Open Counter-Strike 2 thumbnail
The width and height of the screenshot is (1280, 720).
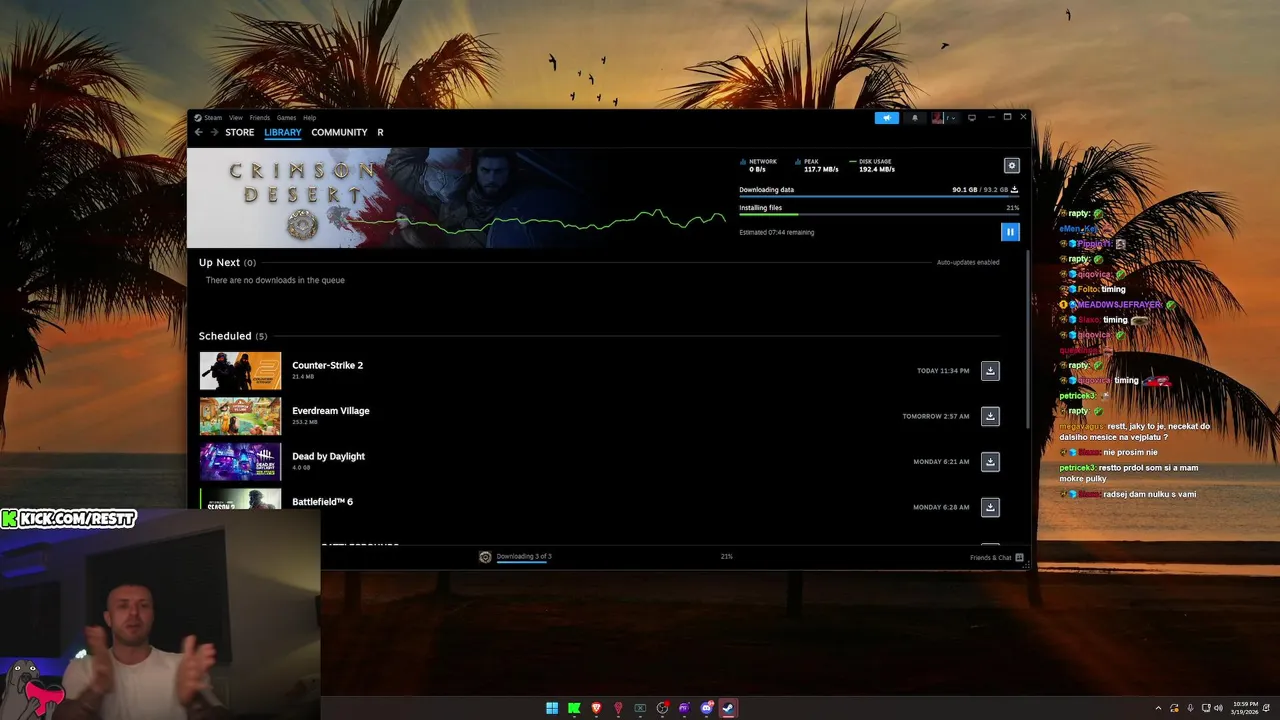240,371
